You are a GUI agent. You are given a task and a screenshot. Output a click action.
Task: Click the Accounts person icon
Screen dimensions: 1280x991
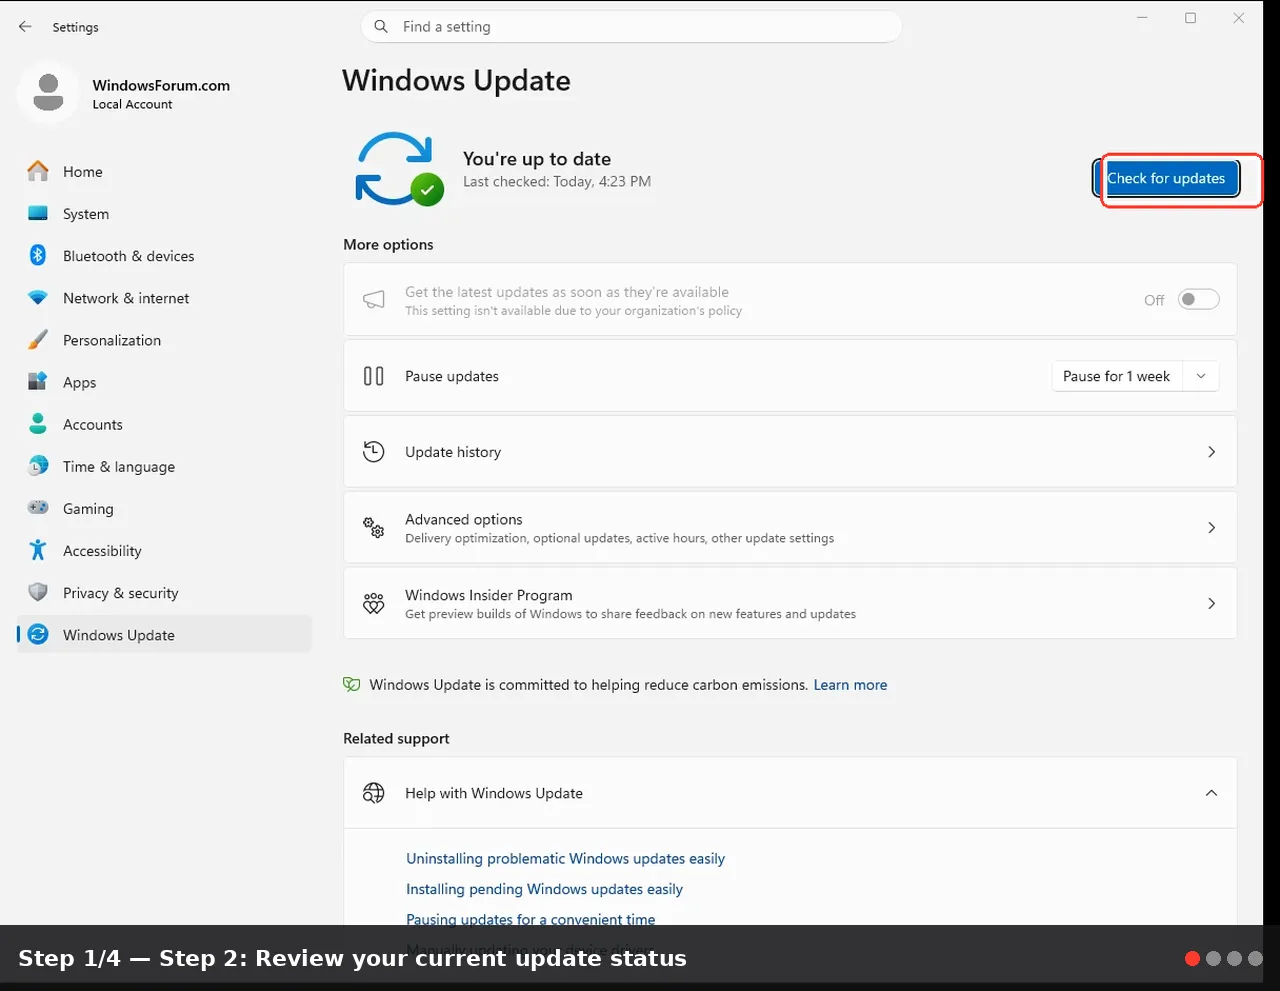[x=38, y=424]
